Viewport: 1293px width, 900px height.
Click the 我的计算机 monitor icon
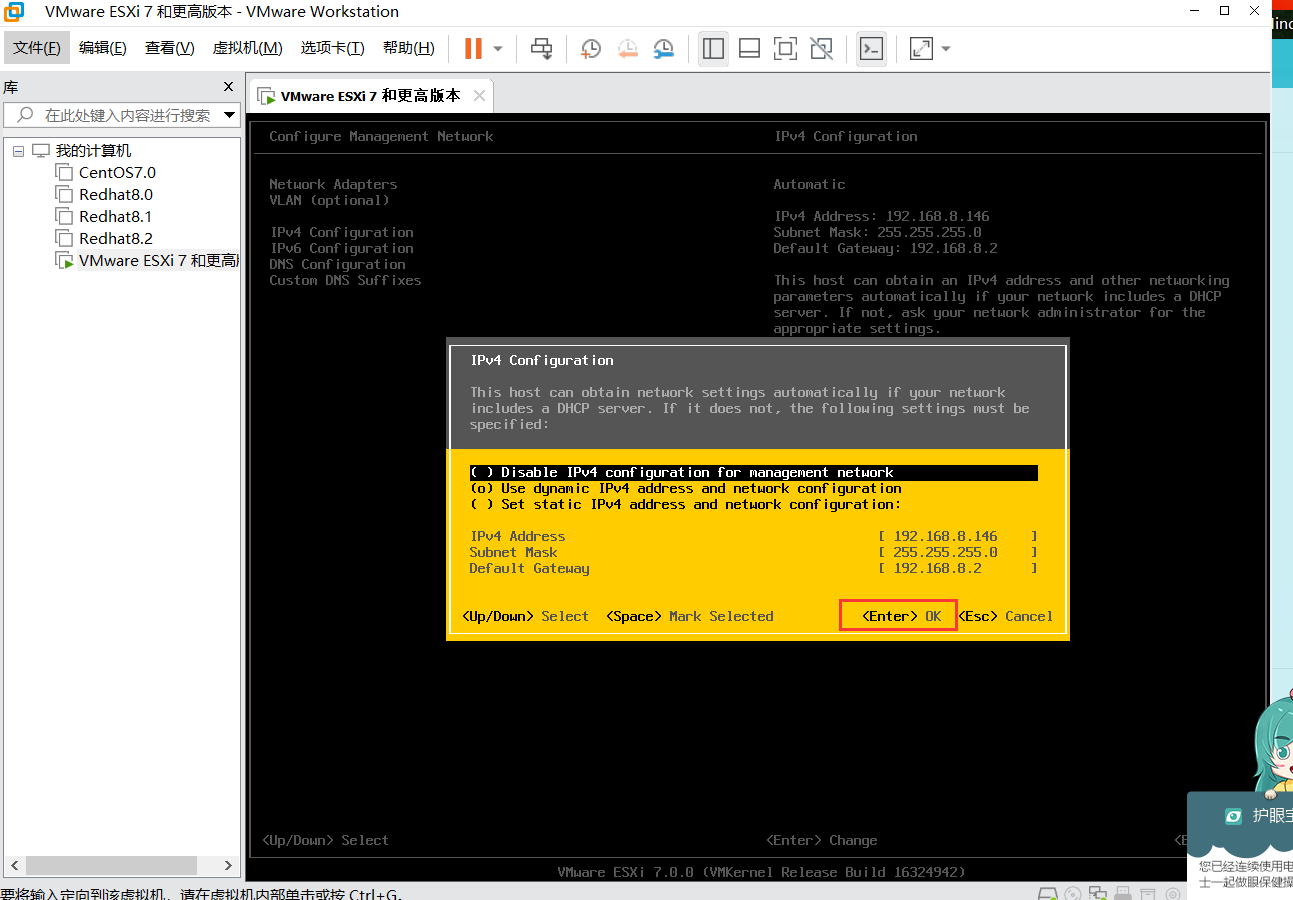click(x=41, y=151)
